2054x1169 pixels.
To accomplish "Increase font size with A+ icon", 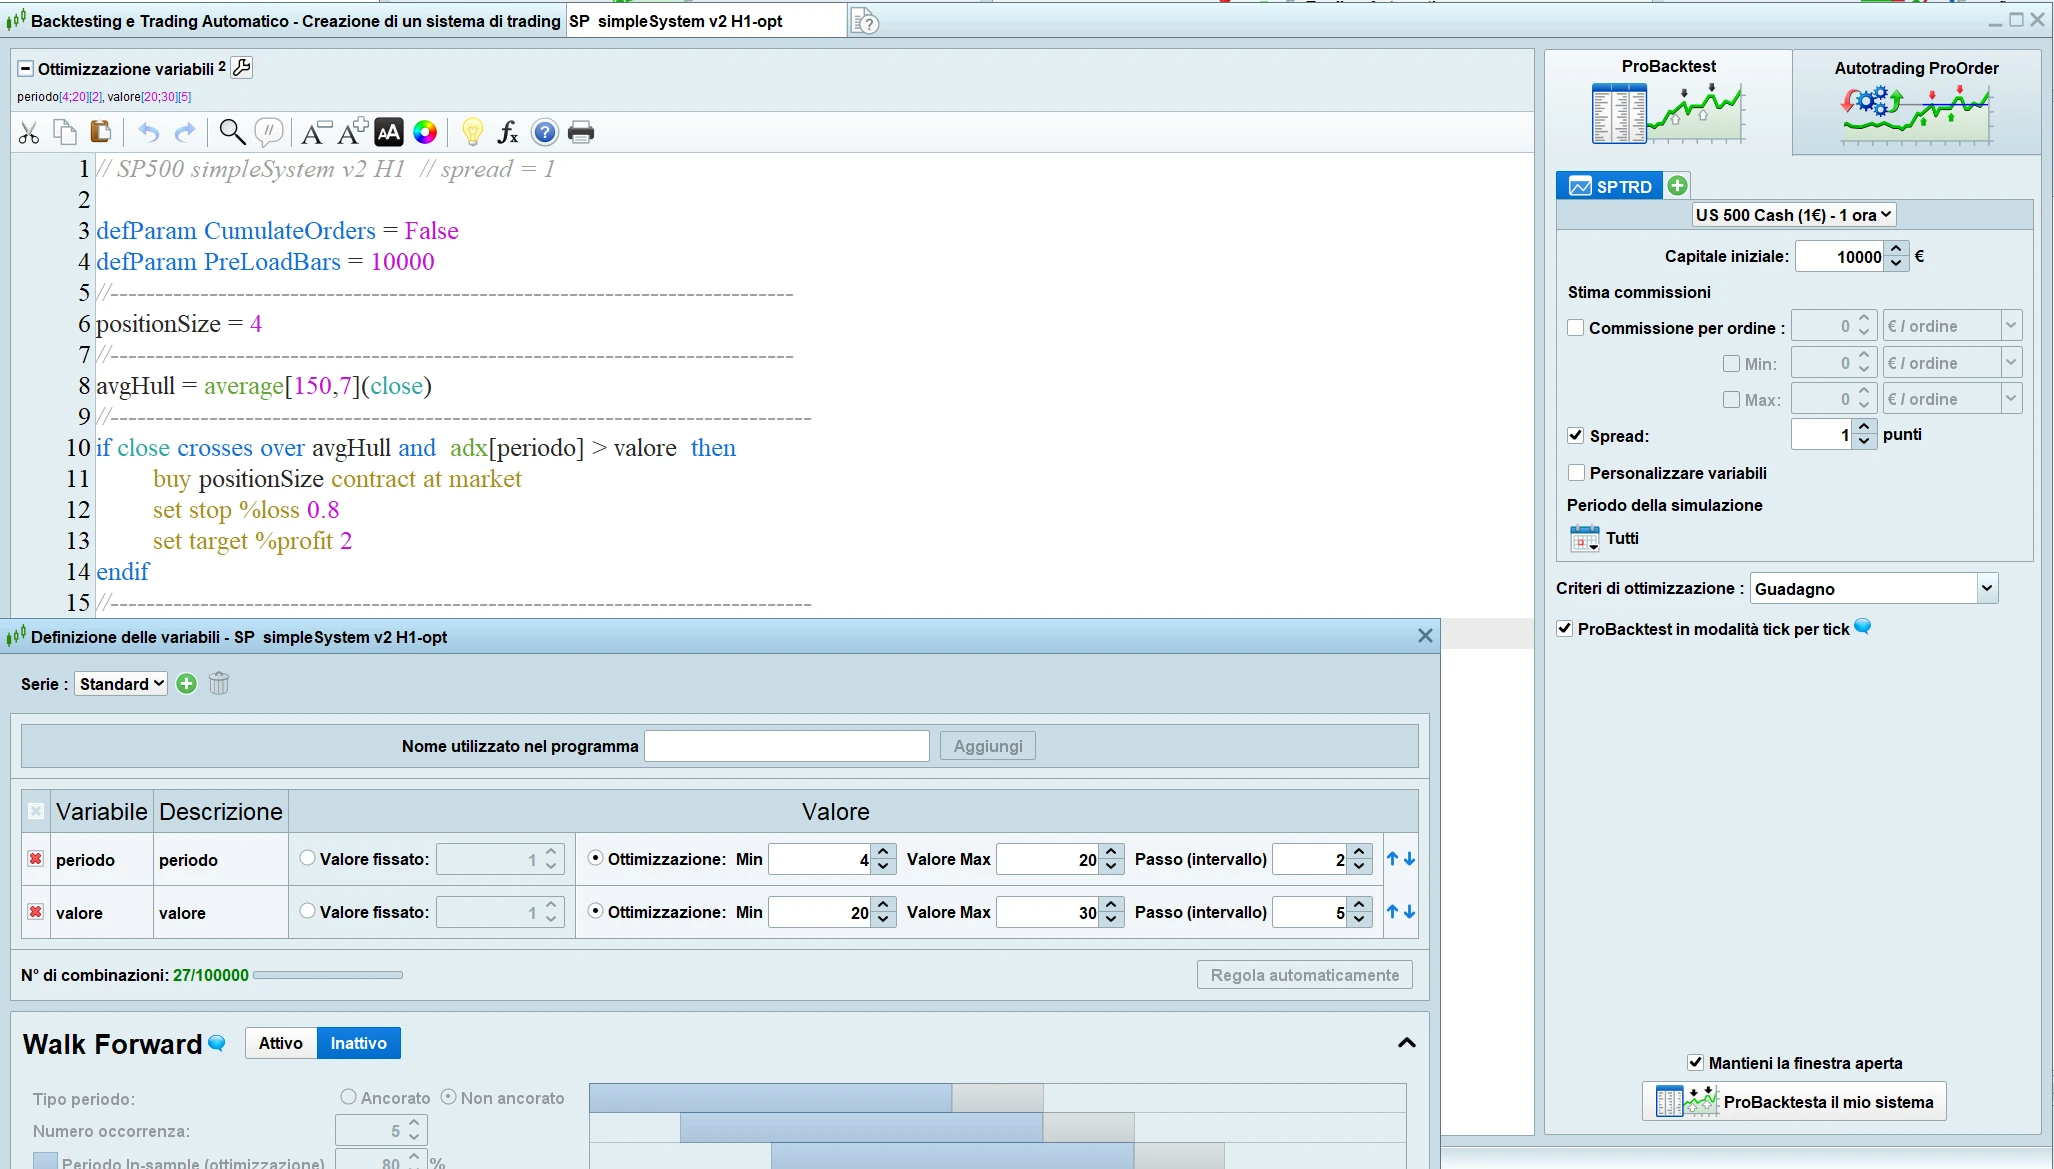I will (x=353, y=132).
